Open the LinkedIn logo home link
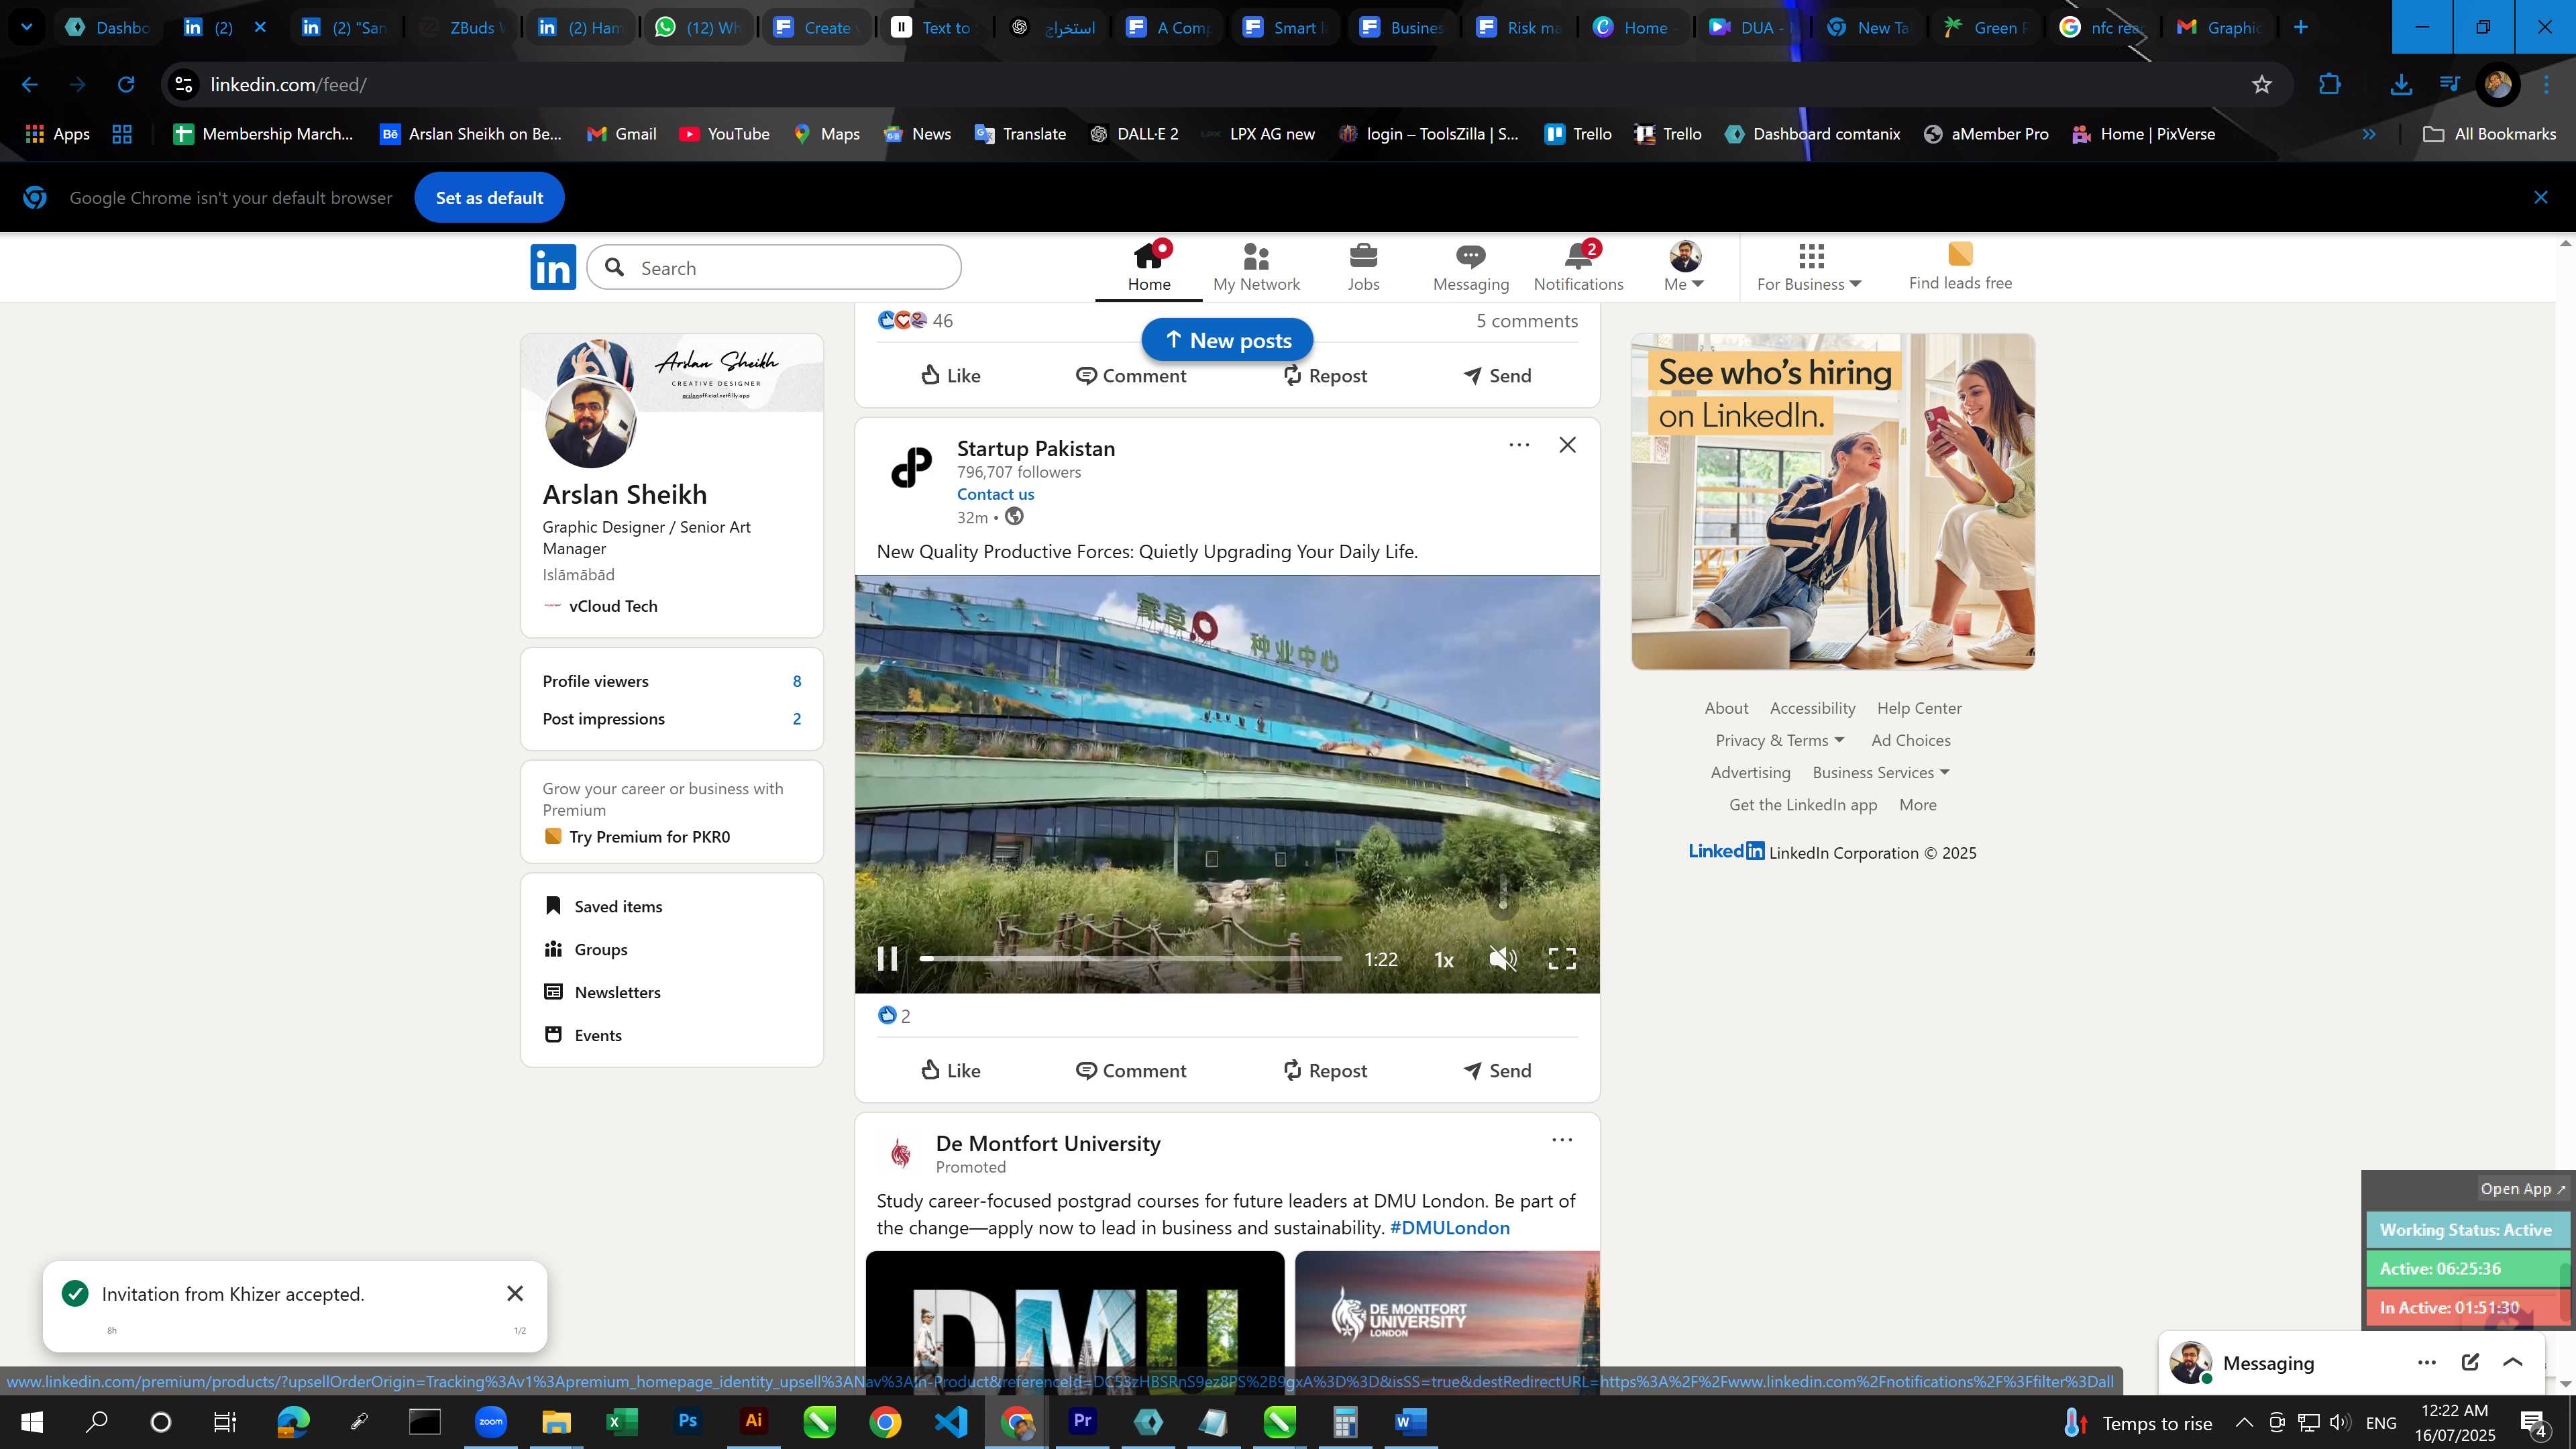The image size is (2576, 1449). [x=553, y=267]
